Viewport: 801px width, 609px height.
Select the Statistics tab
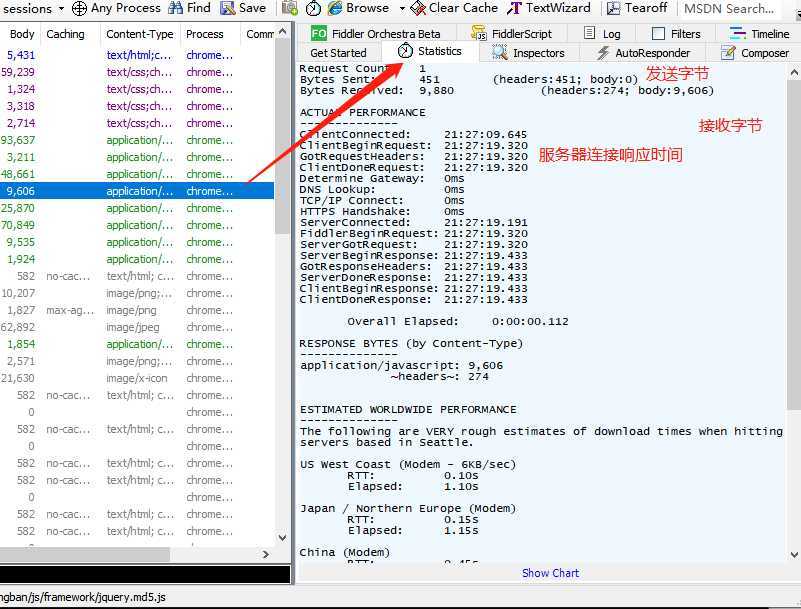click(x=430, y=51)
